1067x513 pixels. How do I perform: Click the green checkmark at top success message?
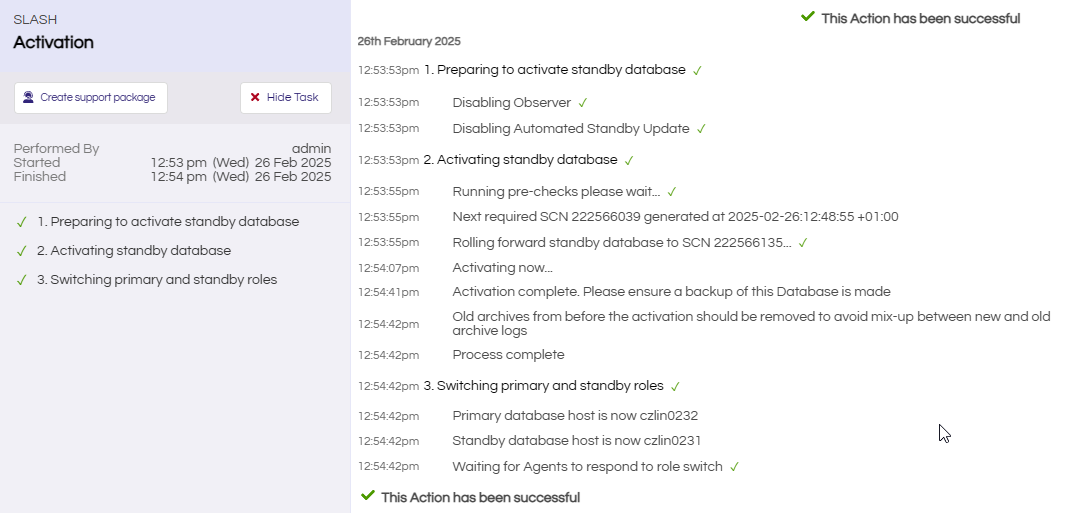click(x=808, y=16)
